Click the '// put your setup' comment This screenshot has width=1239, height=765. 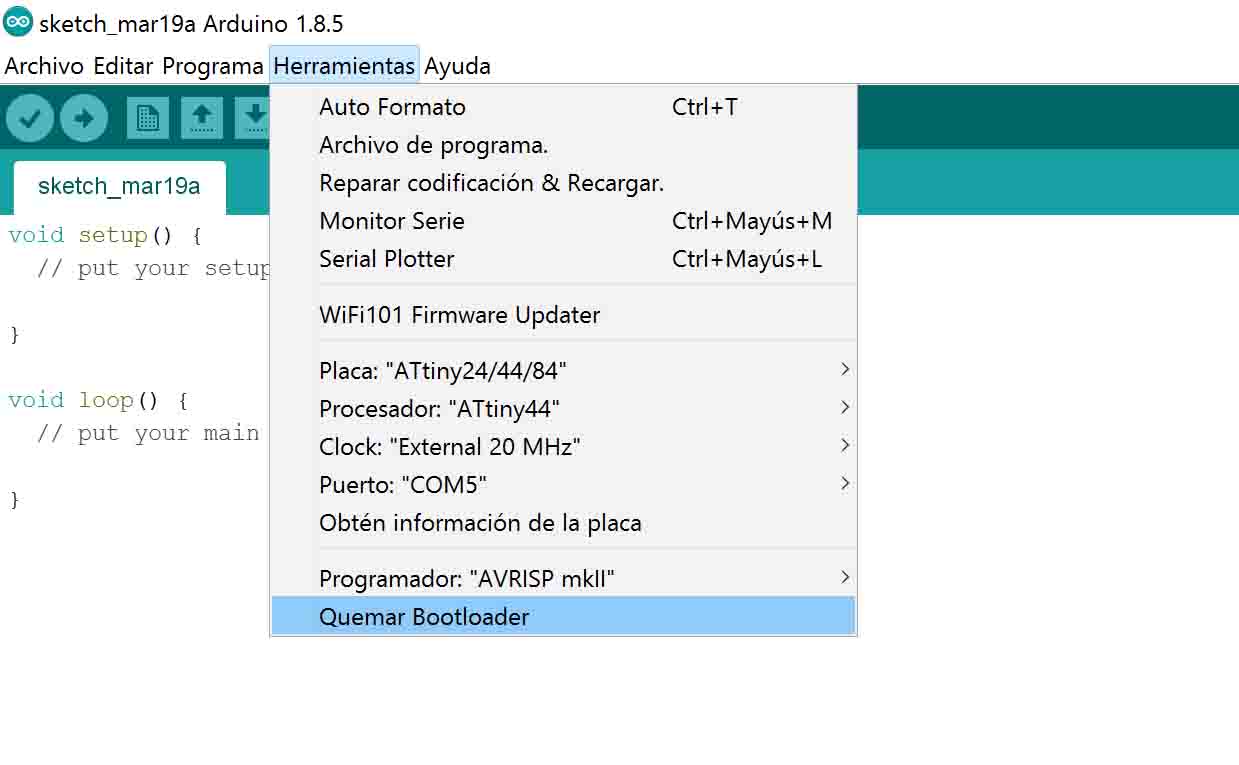(153, 269)
